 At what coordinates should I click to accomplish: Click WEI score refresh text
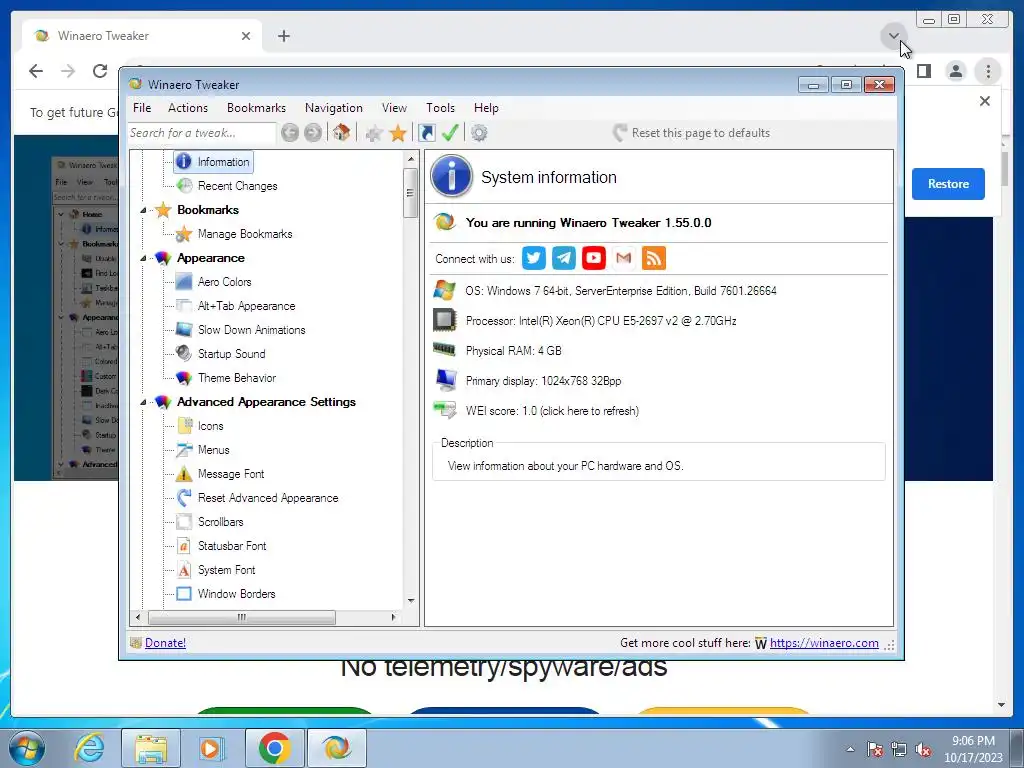coord(552,411)
